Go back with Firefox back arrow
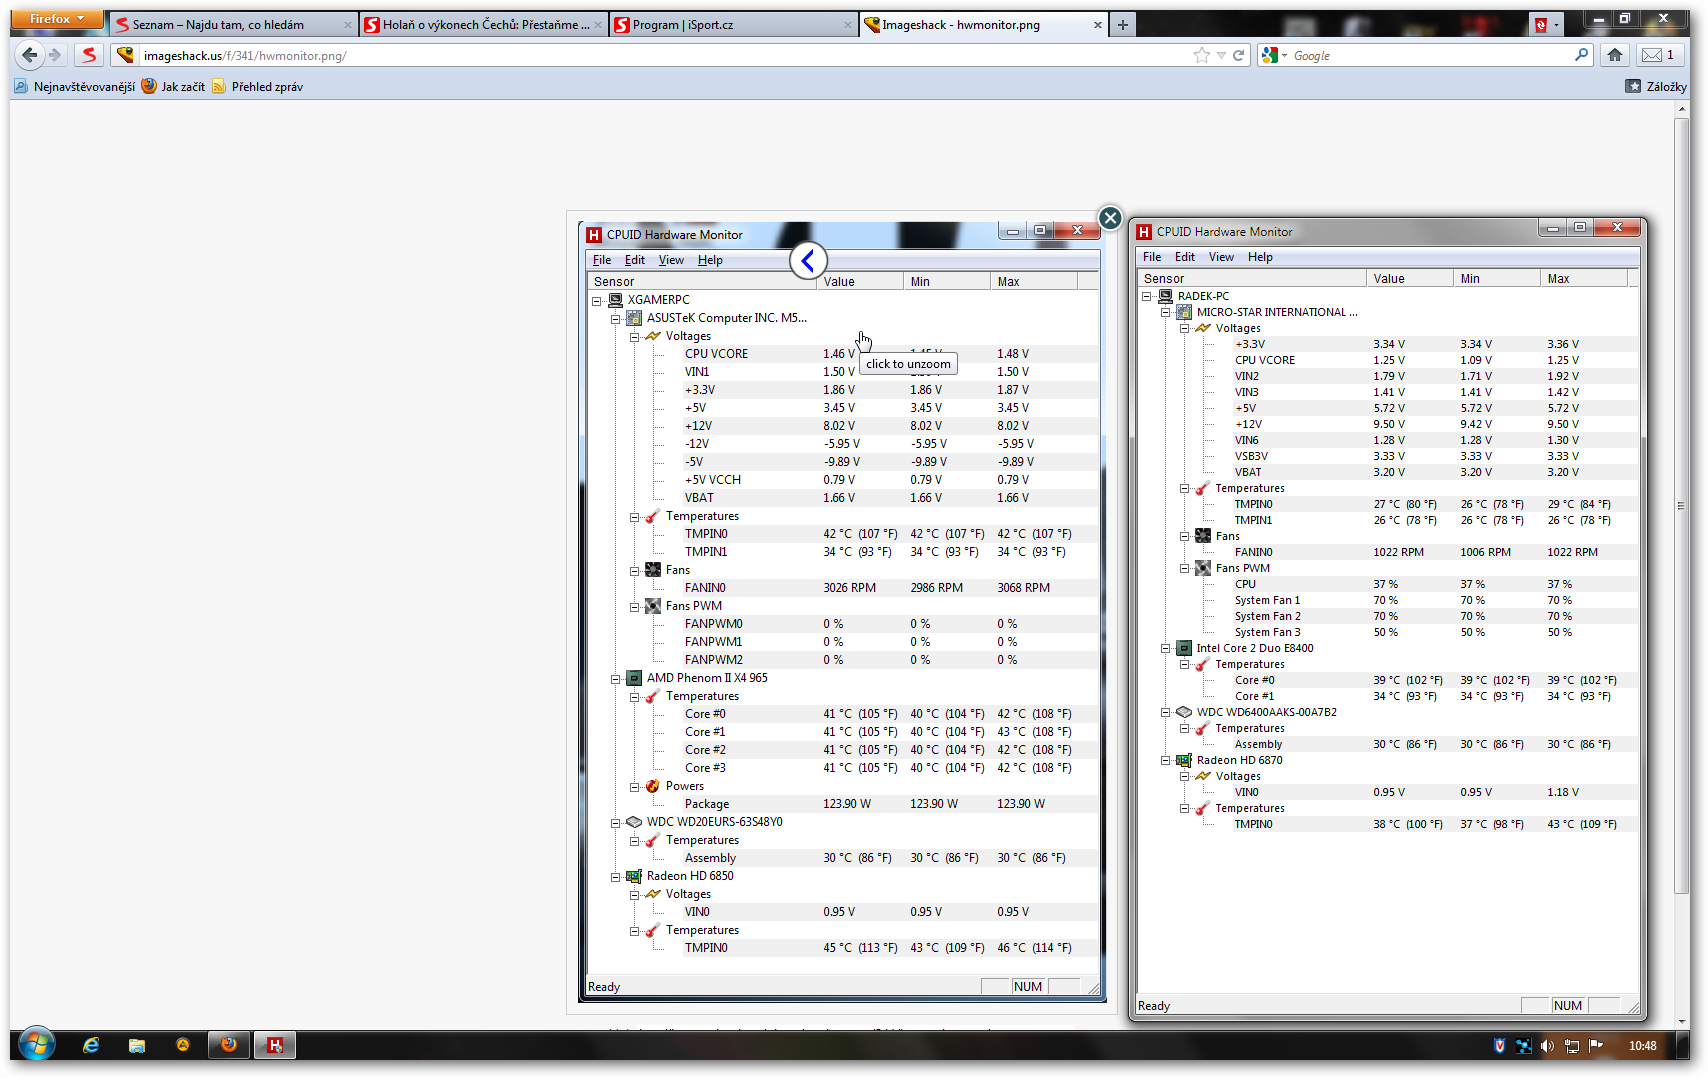This screenshot has height=1078, width=1708. pos(30,55)
